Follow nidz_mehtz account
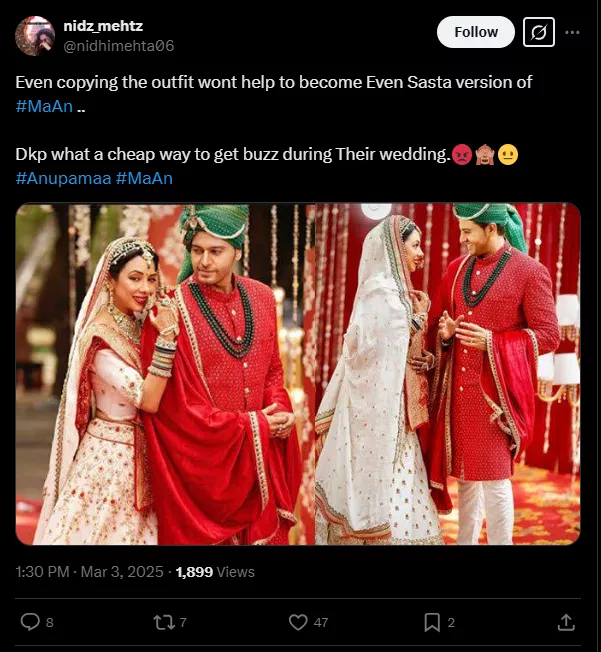This screenshot has height=652, width=601. 476,33
